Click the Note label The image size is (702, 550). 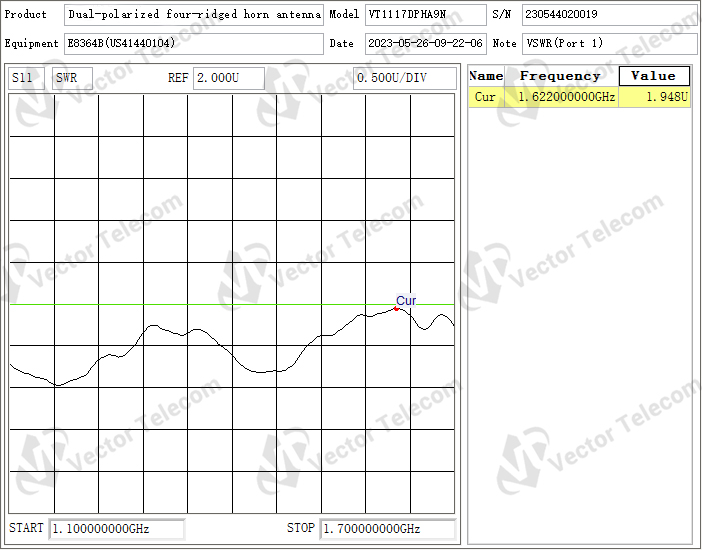(505, 44)
